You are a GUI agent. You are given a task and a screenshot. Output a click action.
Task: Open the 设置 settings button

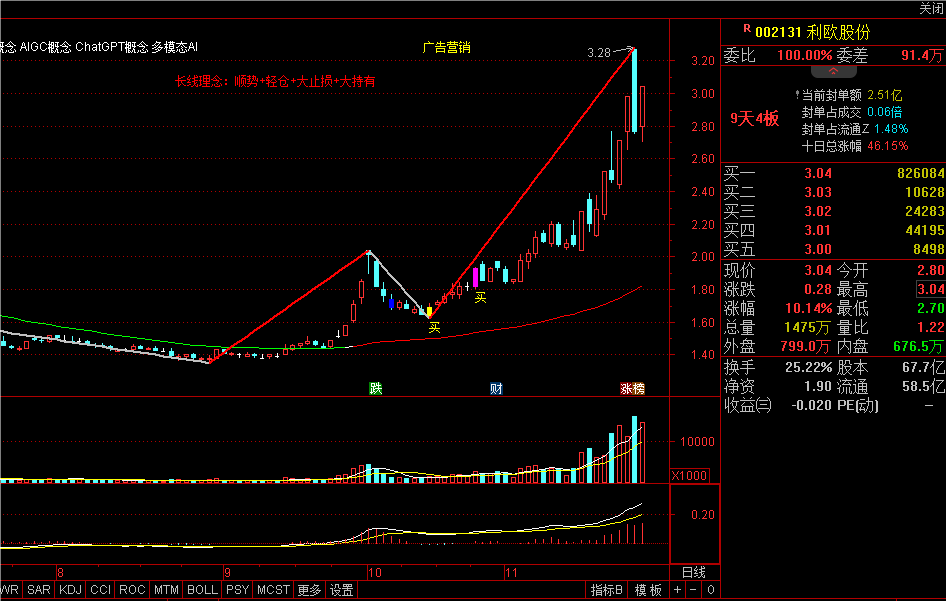342,590
